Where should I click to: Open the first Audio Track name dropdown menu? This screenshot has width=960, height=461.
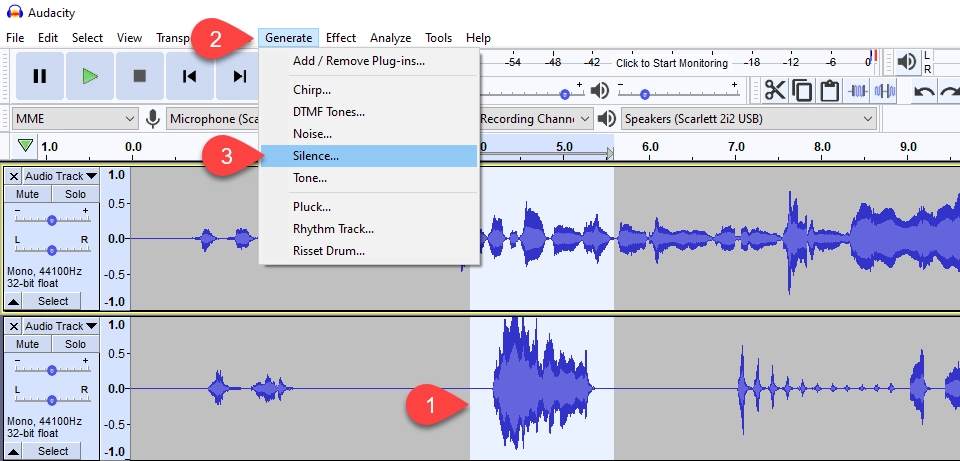[61, 176]
